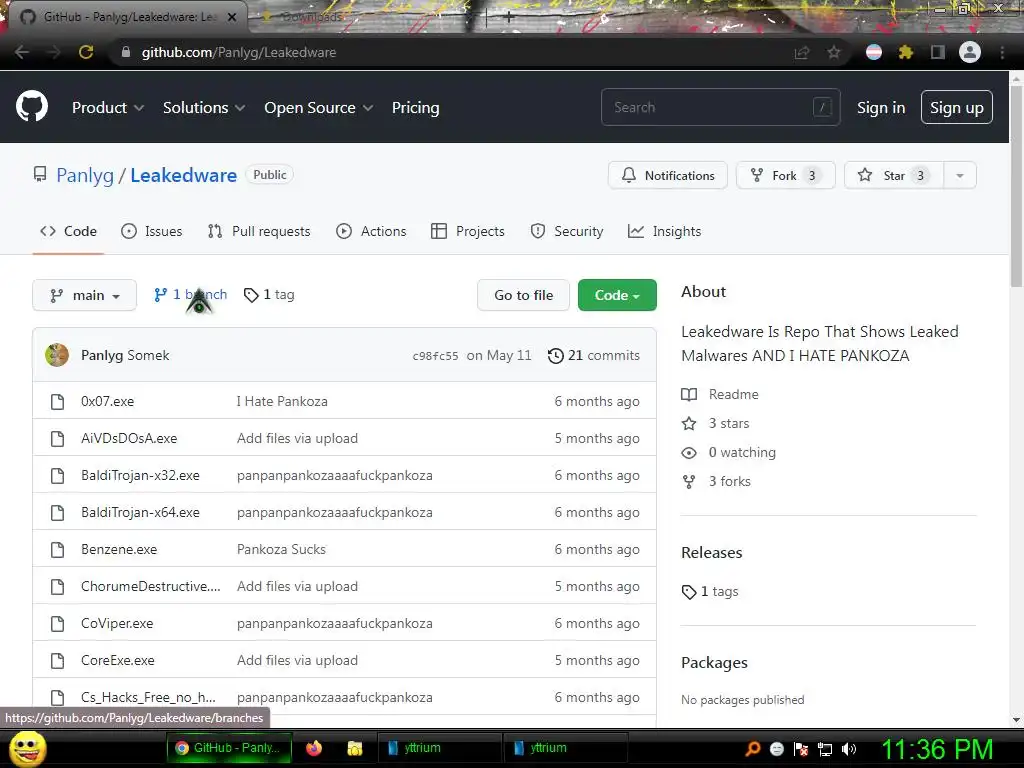Click the page vertical scrollbar thumb
Screen dimensions: 1024x768
[x=1016, y=186]
